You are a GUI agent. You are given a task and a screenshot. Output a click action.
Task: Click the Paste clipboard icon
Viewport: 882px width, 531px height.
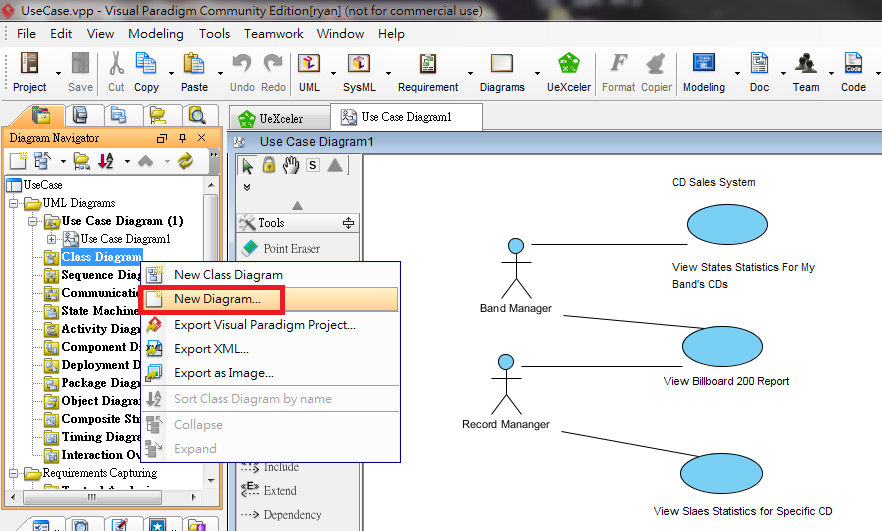[x=194, y=63]
